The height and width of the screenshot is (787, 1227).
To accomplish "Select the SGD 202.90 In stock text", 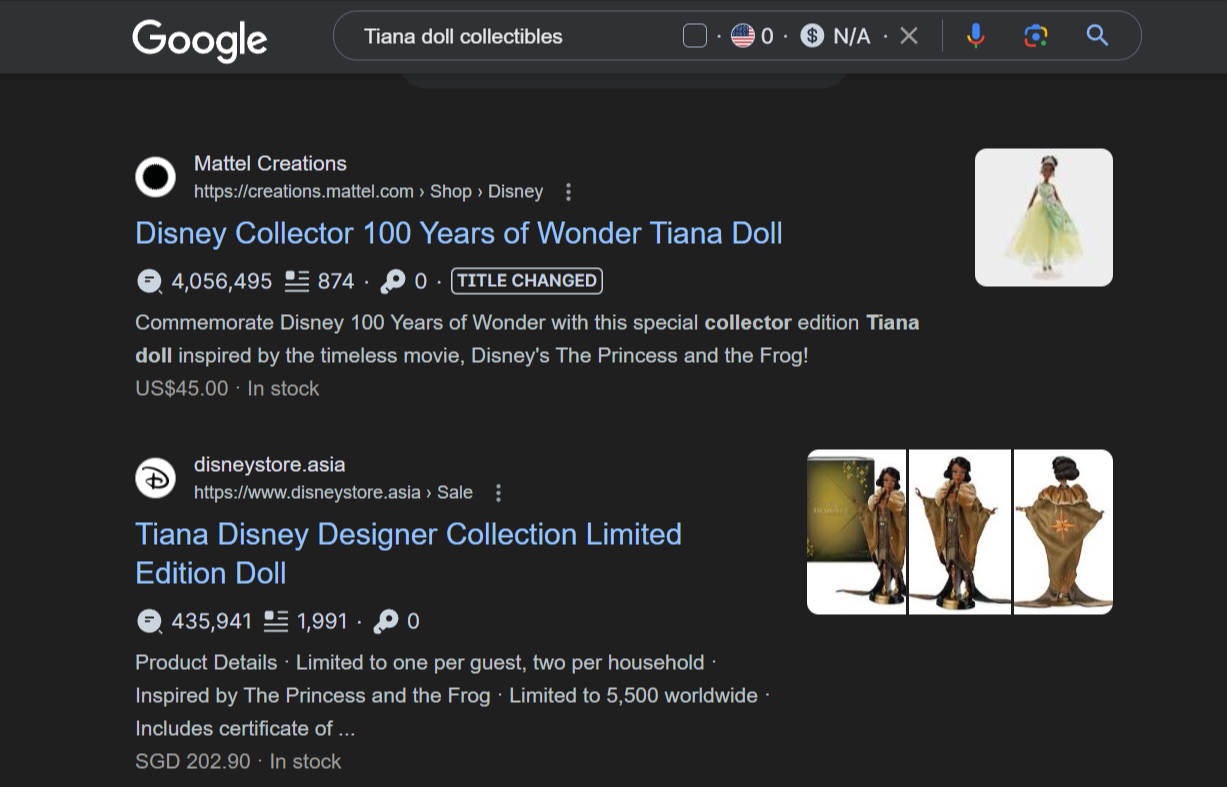I will 238,761.
